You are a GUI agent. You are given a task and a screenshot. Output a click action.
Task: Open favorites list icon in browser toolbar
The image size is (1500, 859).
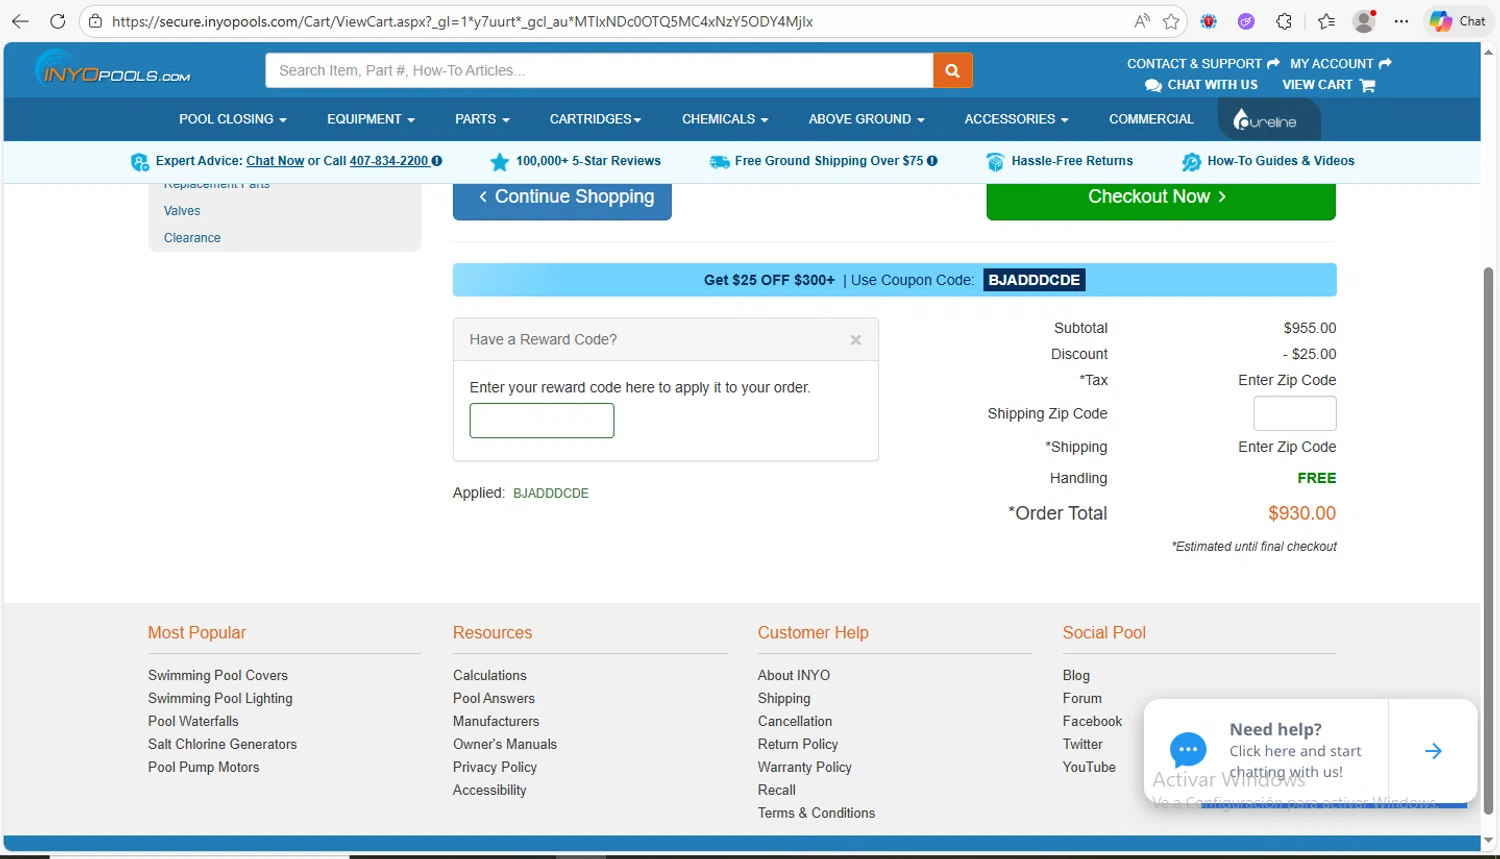pos(1326,21)
